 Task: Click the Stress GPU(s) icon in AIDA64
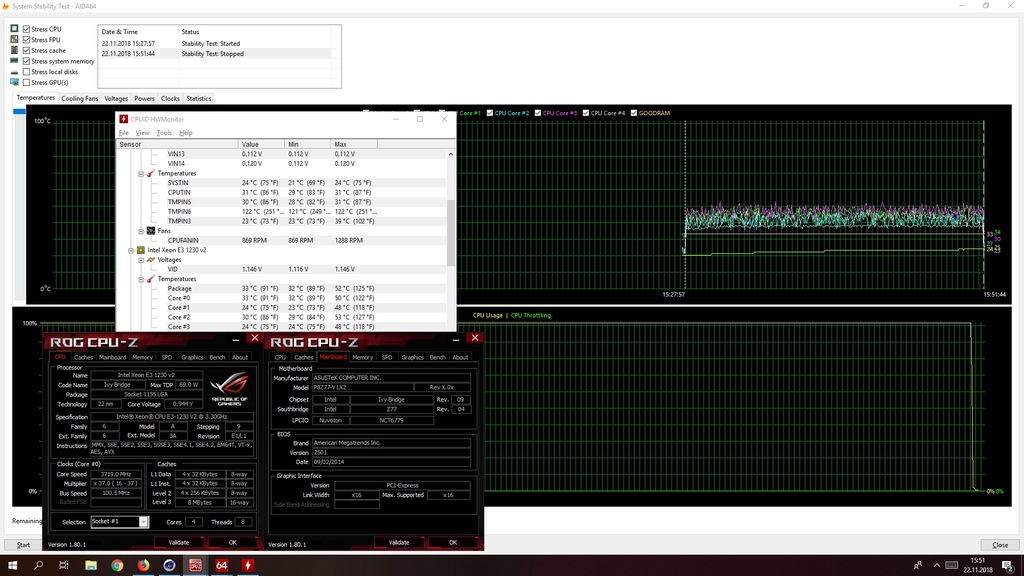coord(14,82)
